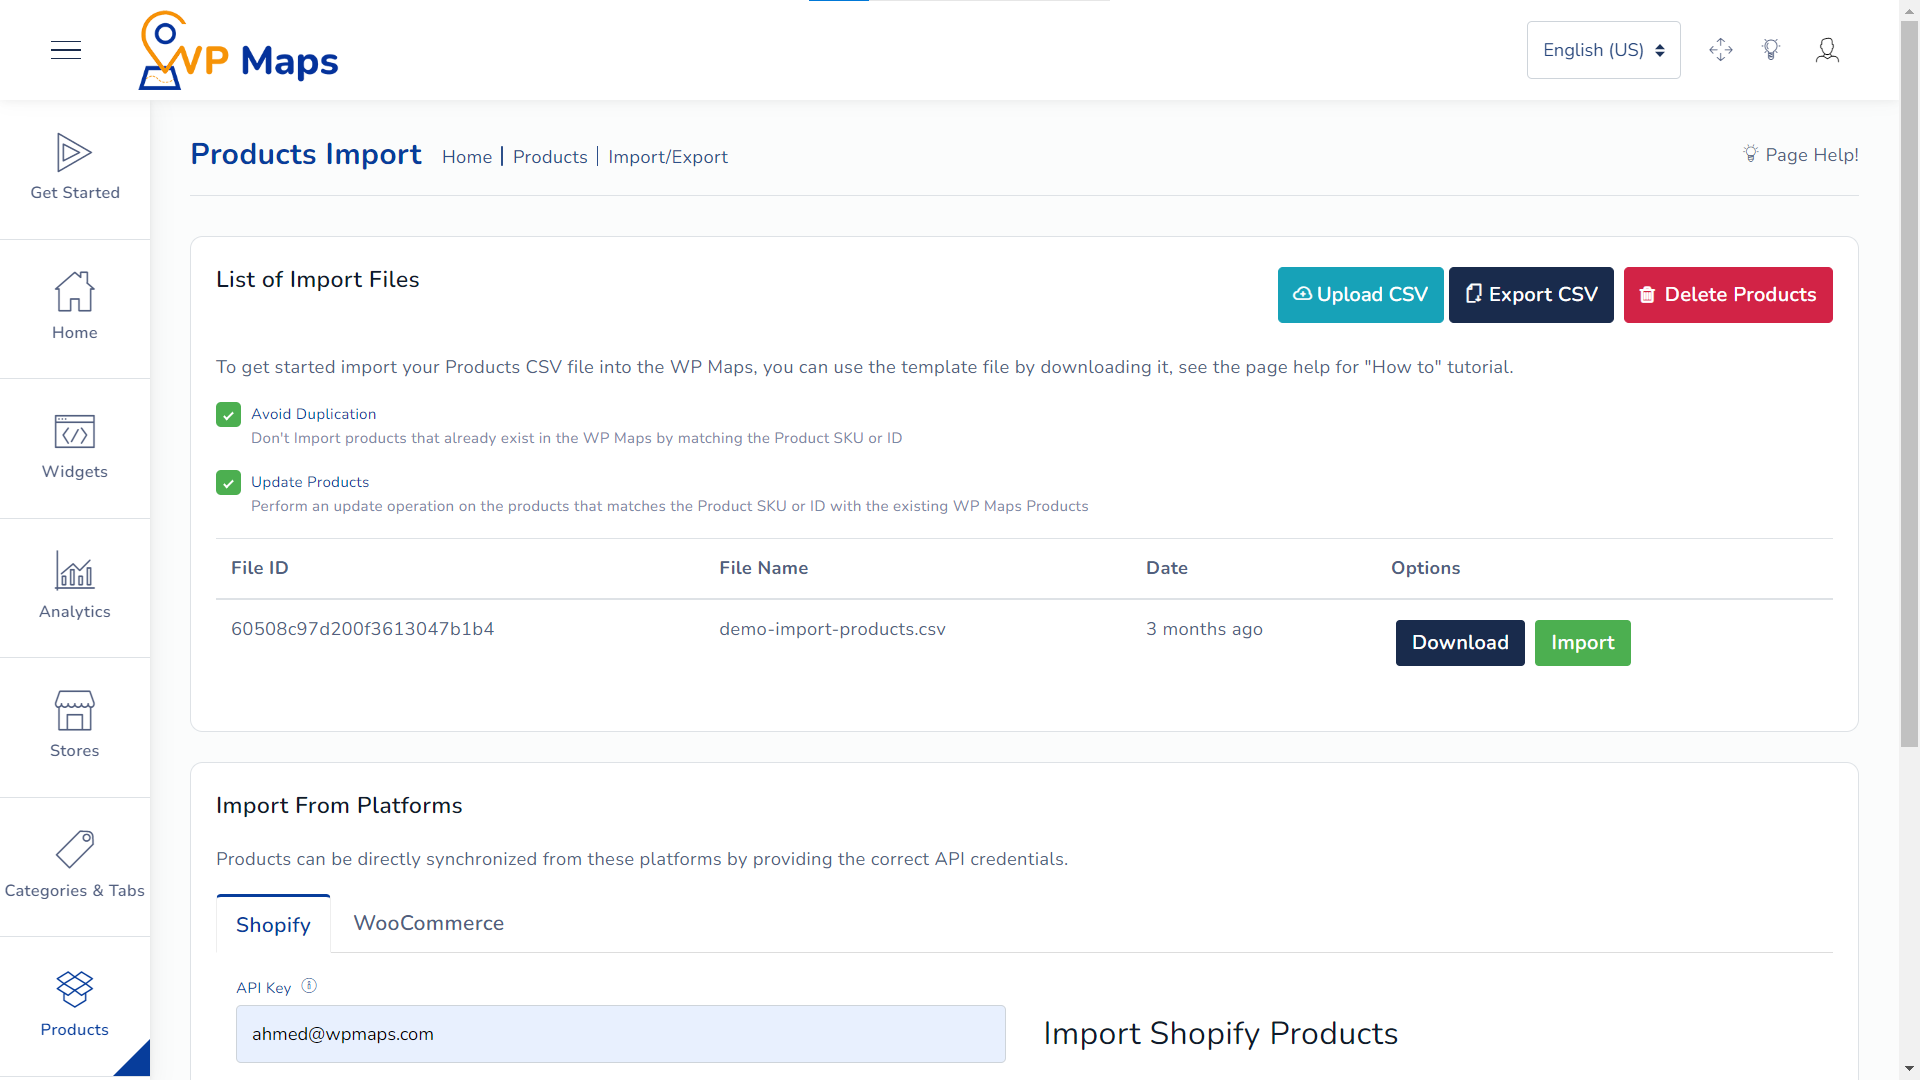Click the Upload CSV button
This screenshot has height=1080, width=1920.
pyautogui.click(x=1359, y=295)
